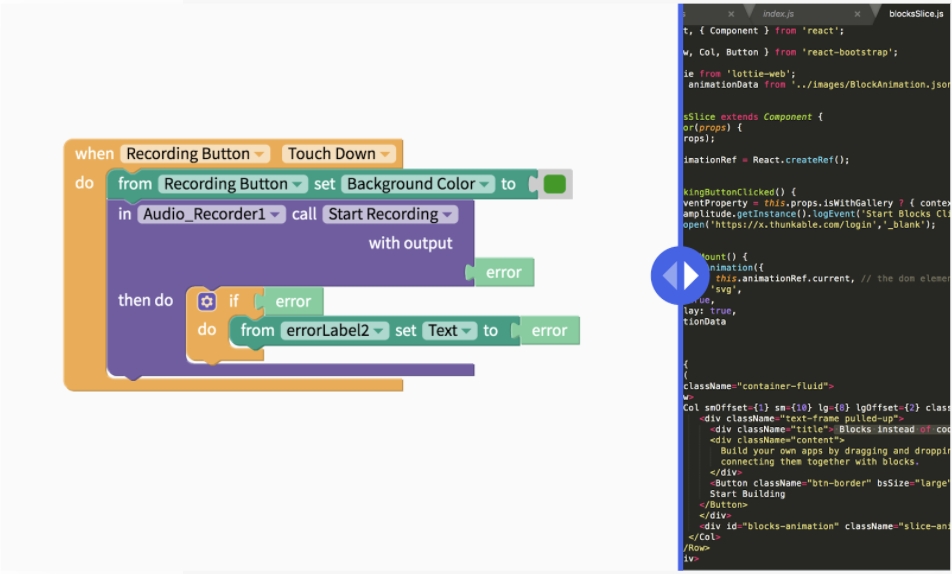Select the error block after set Text to
952x574 pixels.
pyautogui.click(x=549, y=330)
